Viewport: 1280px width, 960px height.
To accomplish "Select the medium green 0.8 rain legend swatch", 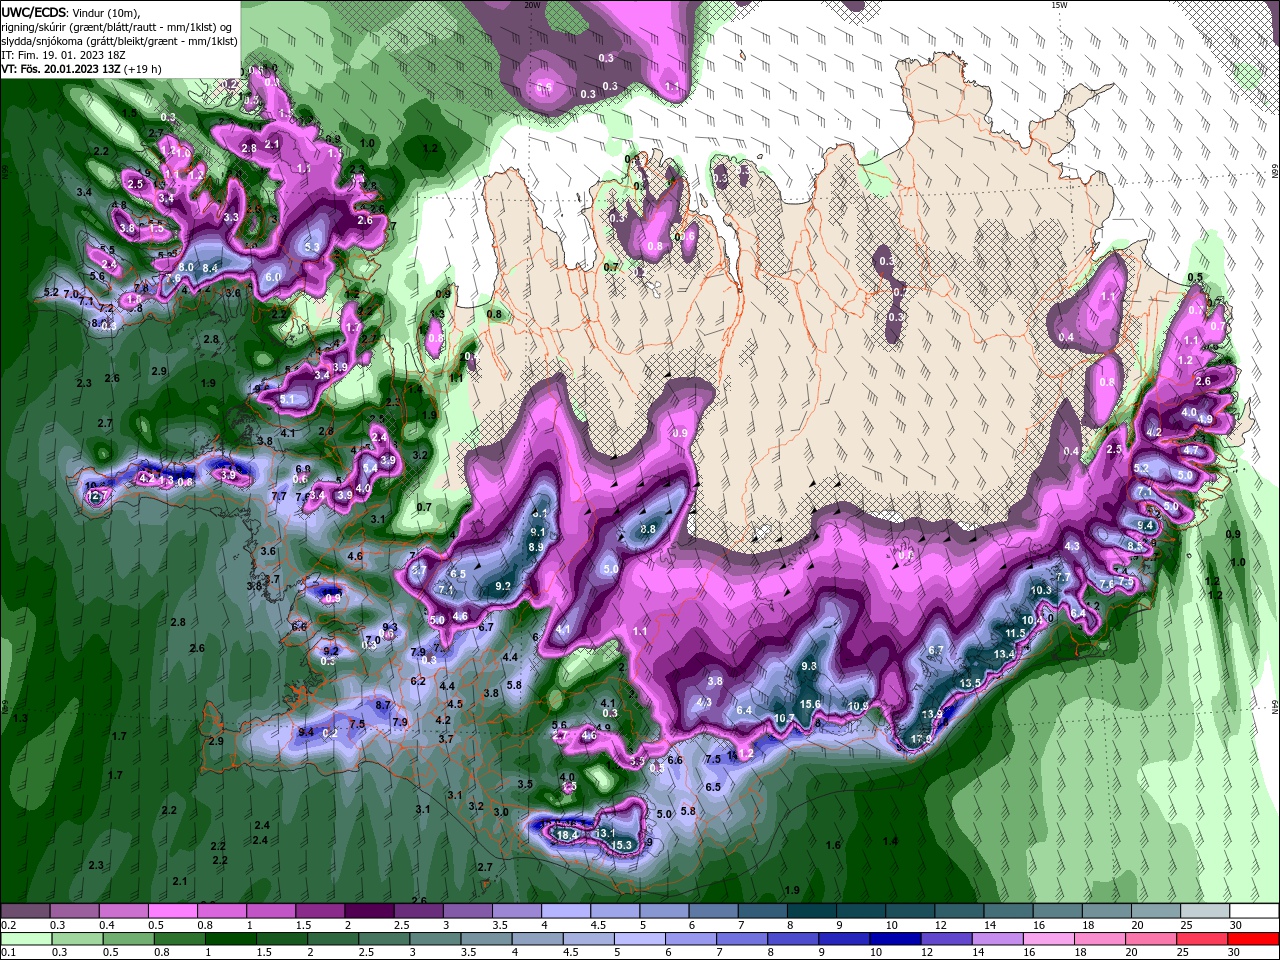I will point(179,939).
